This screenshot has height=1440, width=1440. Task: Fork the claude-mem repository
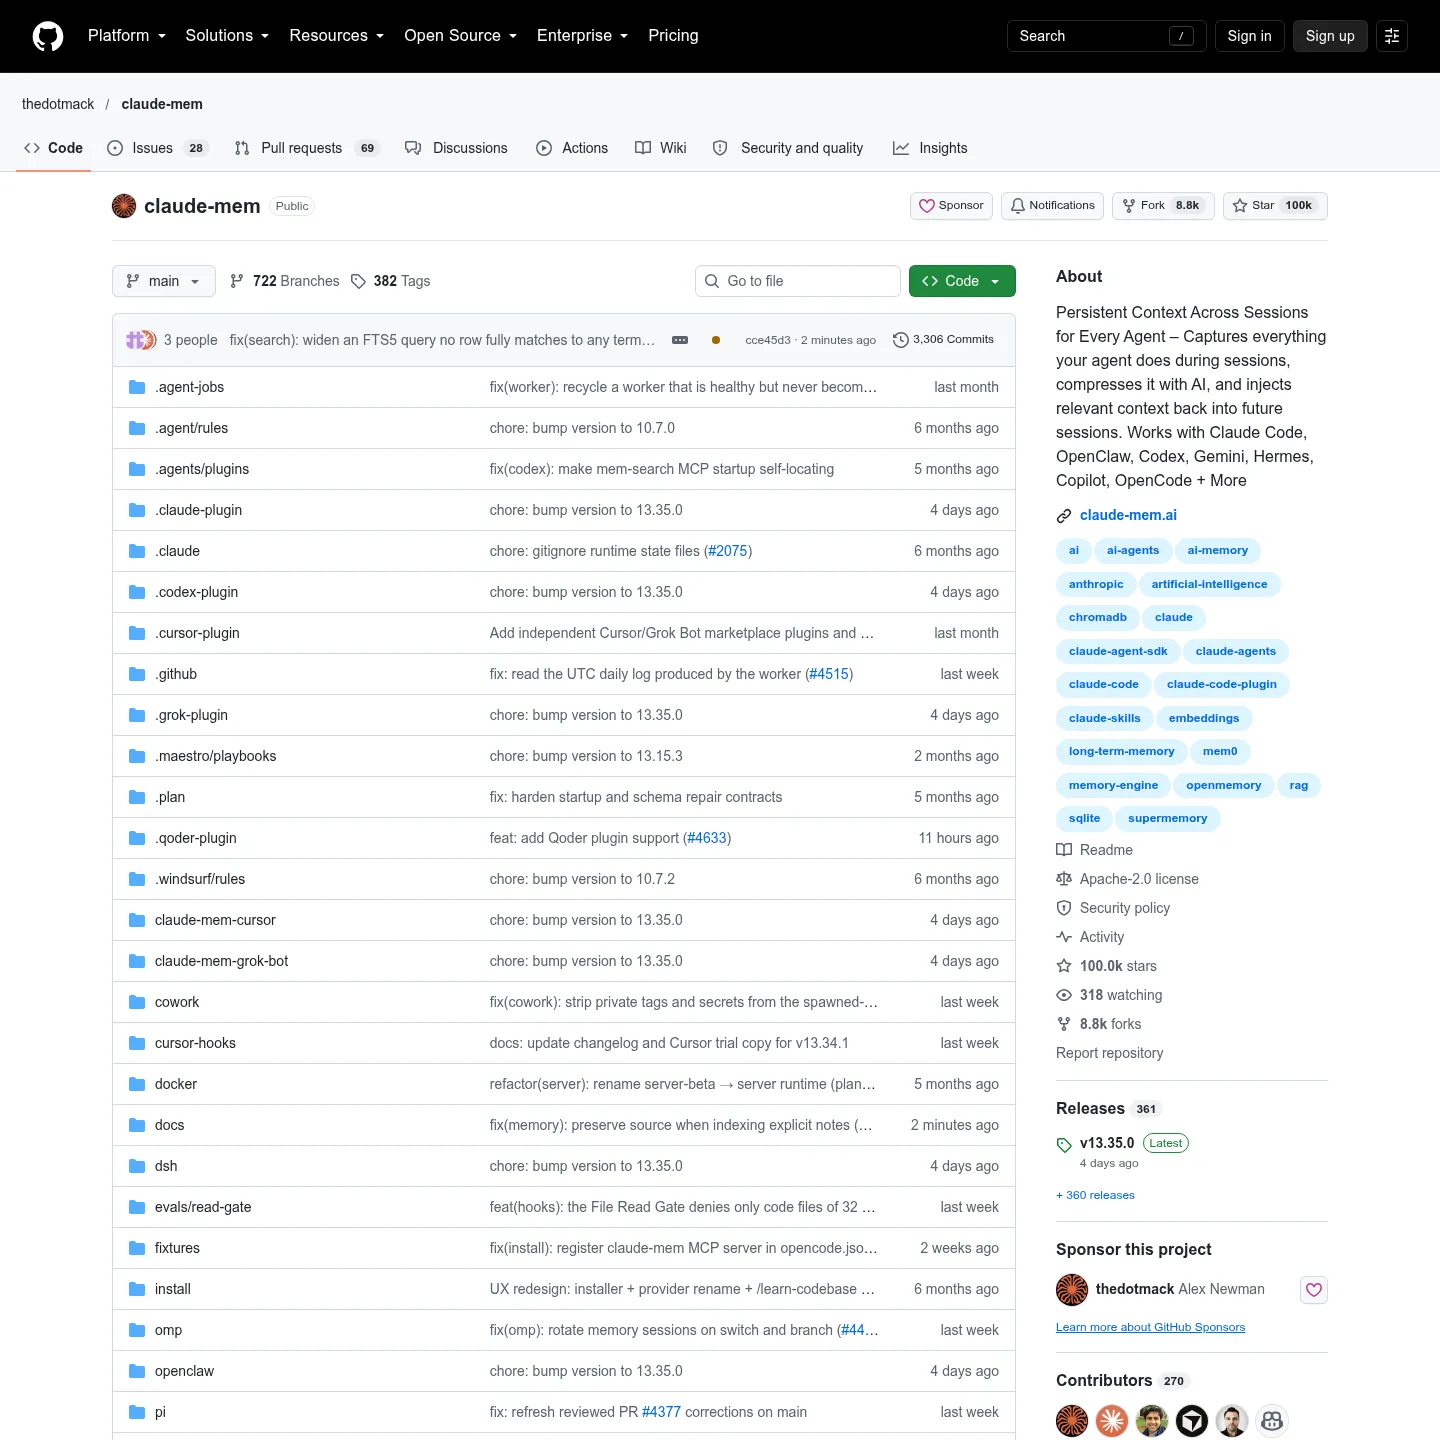click(1163, 206)
